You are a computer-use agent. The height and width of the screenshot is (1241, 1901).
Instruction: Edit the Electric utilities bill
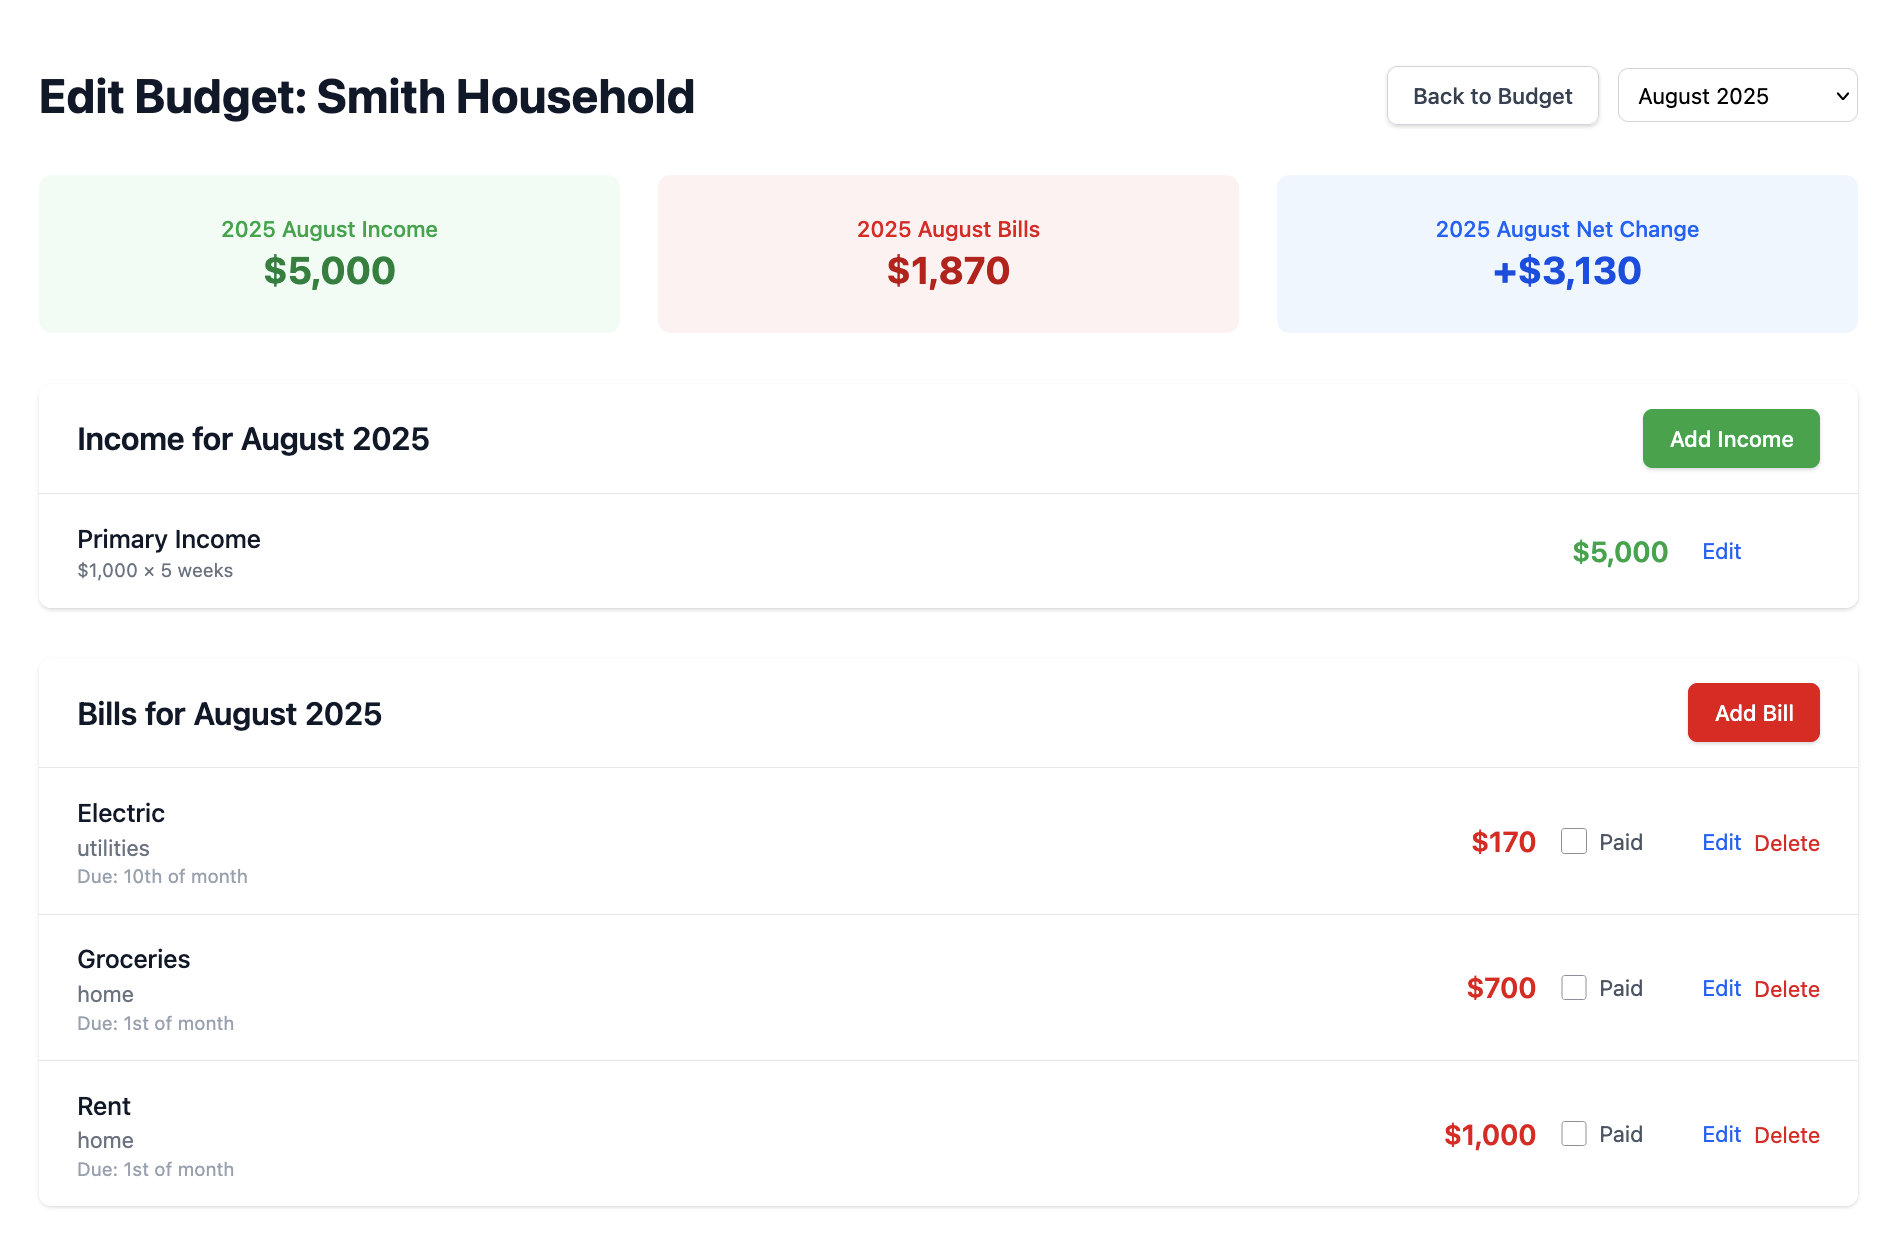pos(1720,842)
